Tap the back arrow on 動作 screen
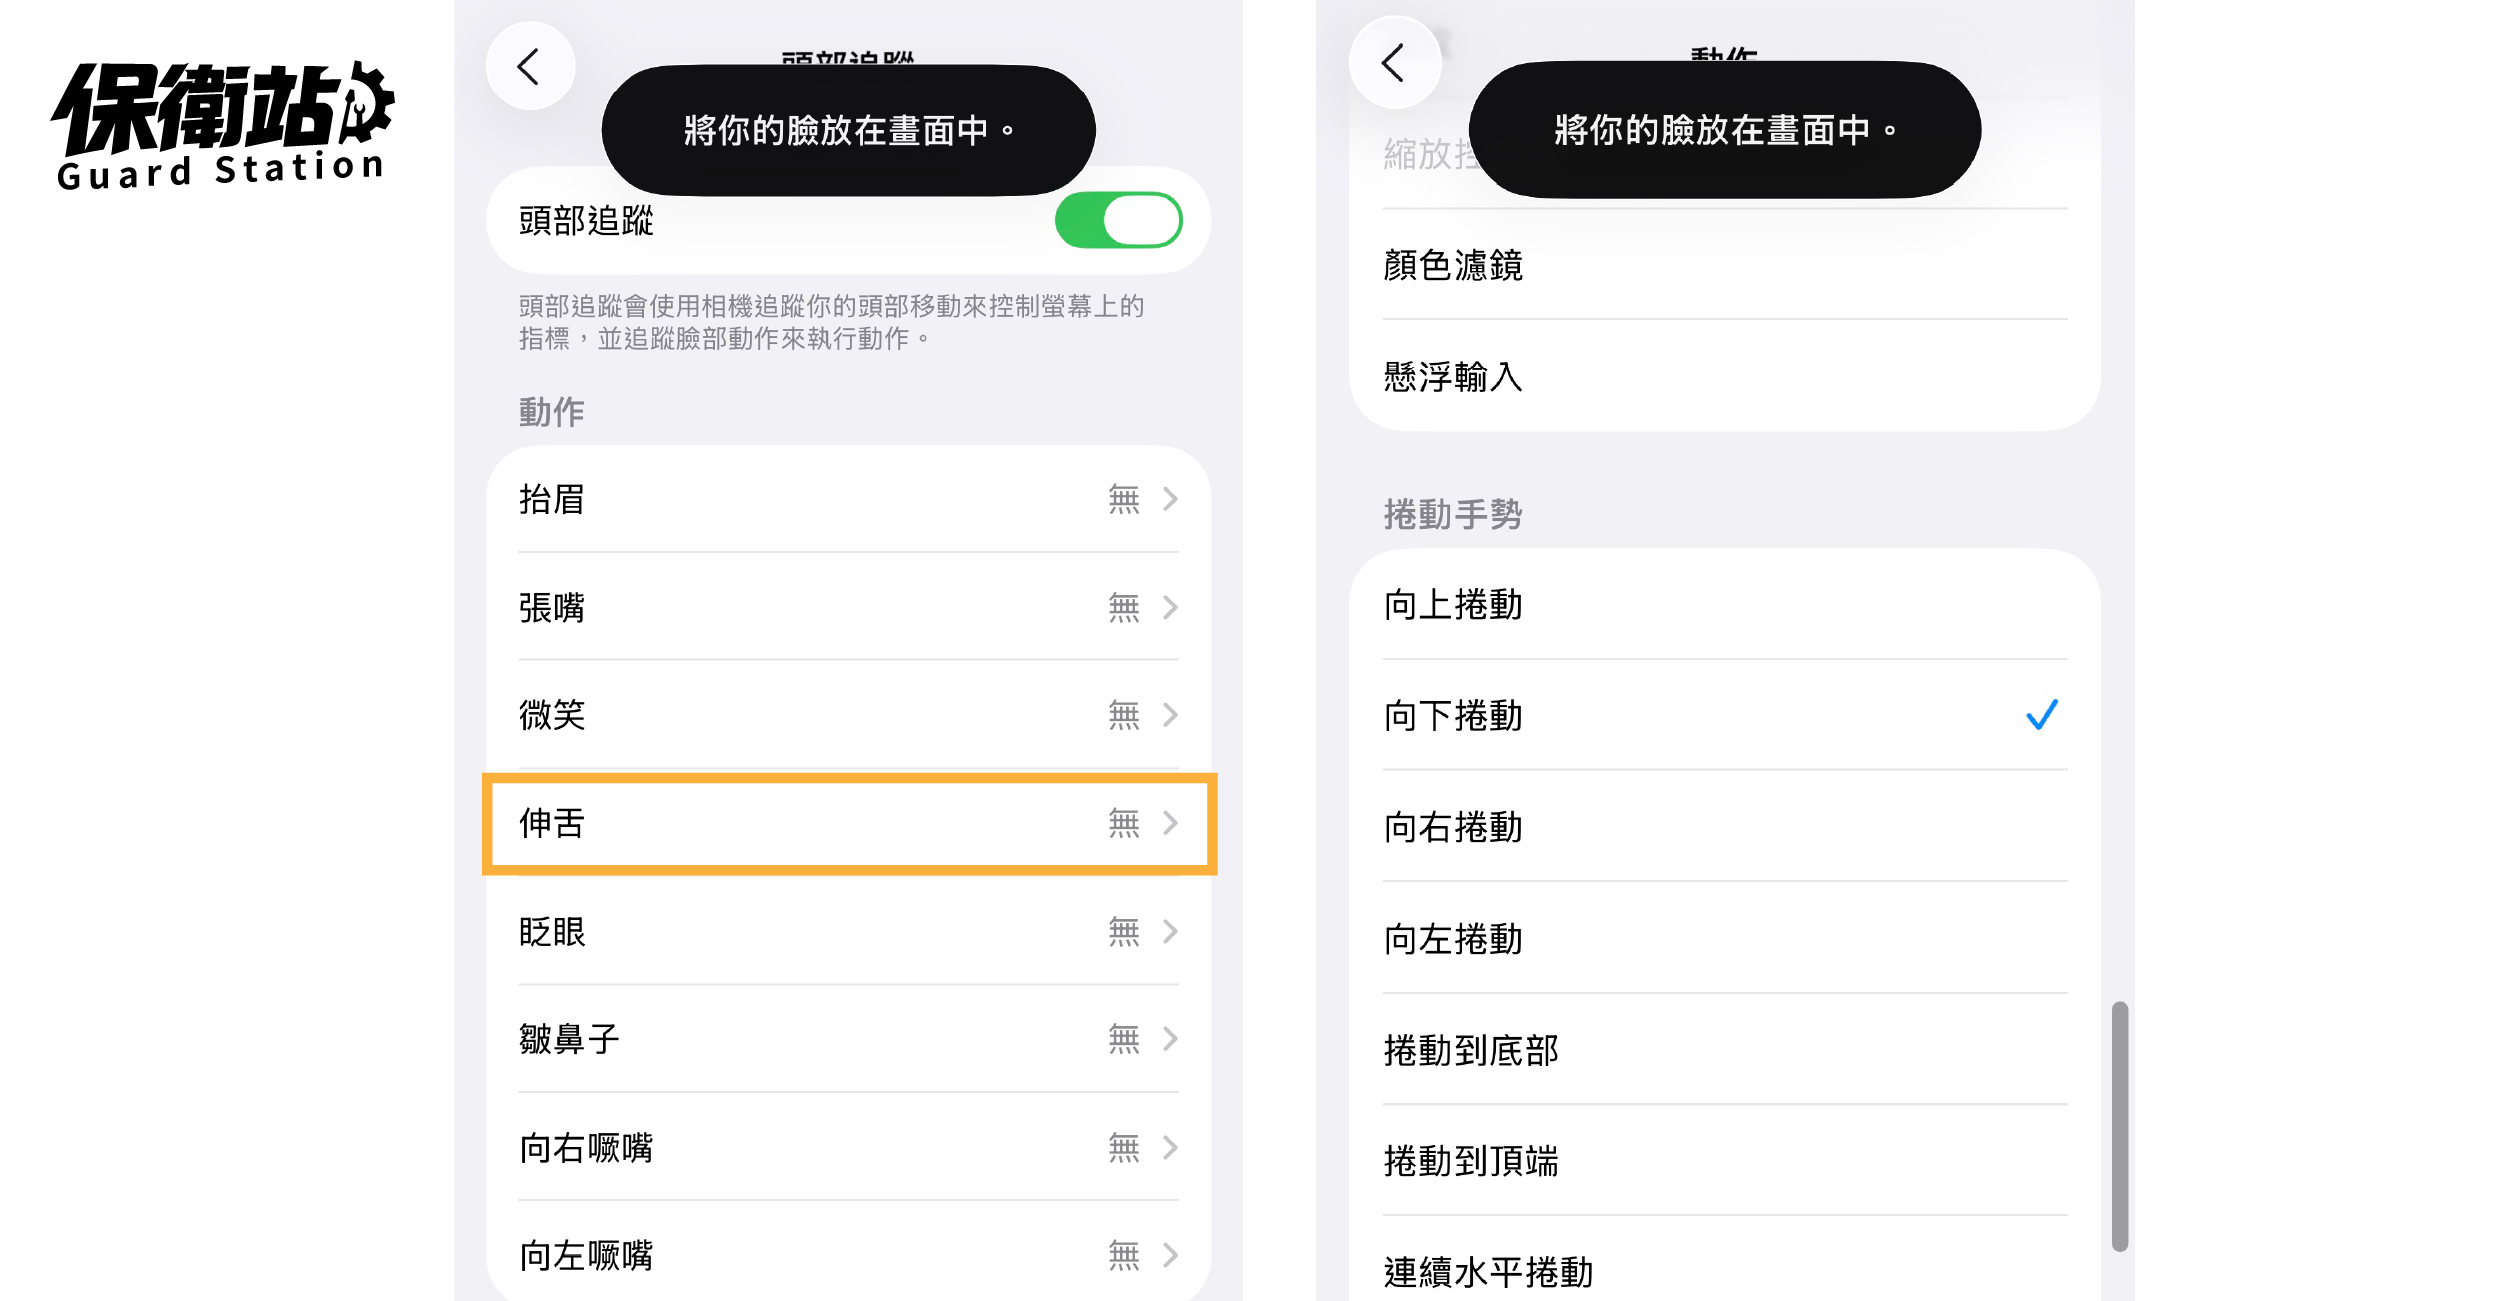 [1394, 63]
